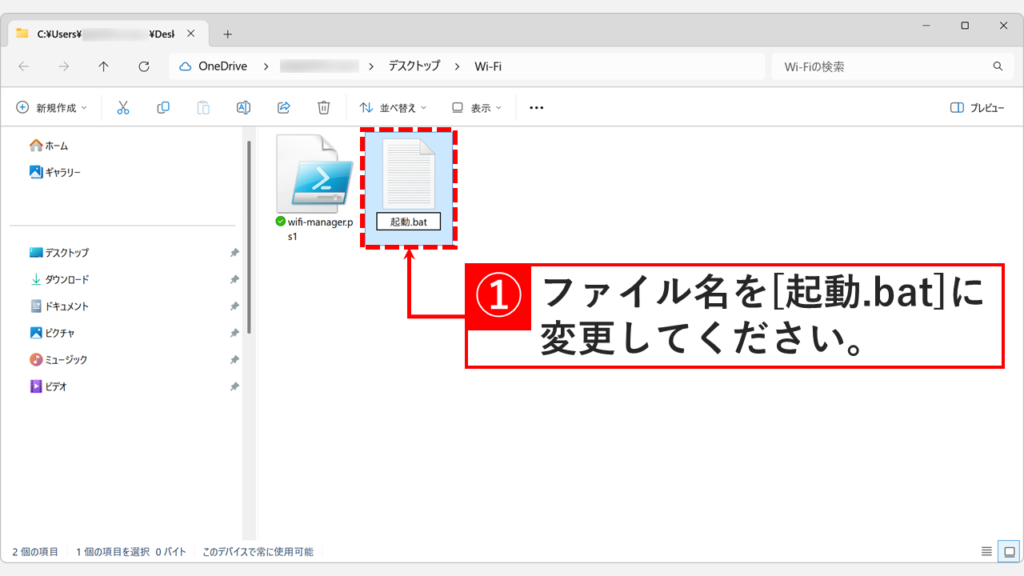Navigate to ダウンロード in the sidebar
Image resolution: width=1024 pixels, height=576 pixels.
[x=65, y=278]
